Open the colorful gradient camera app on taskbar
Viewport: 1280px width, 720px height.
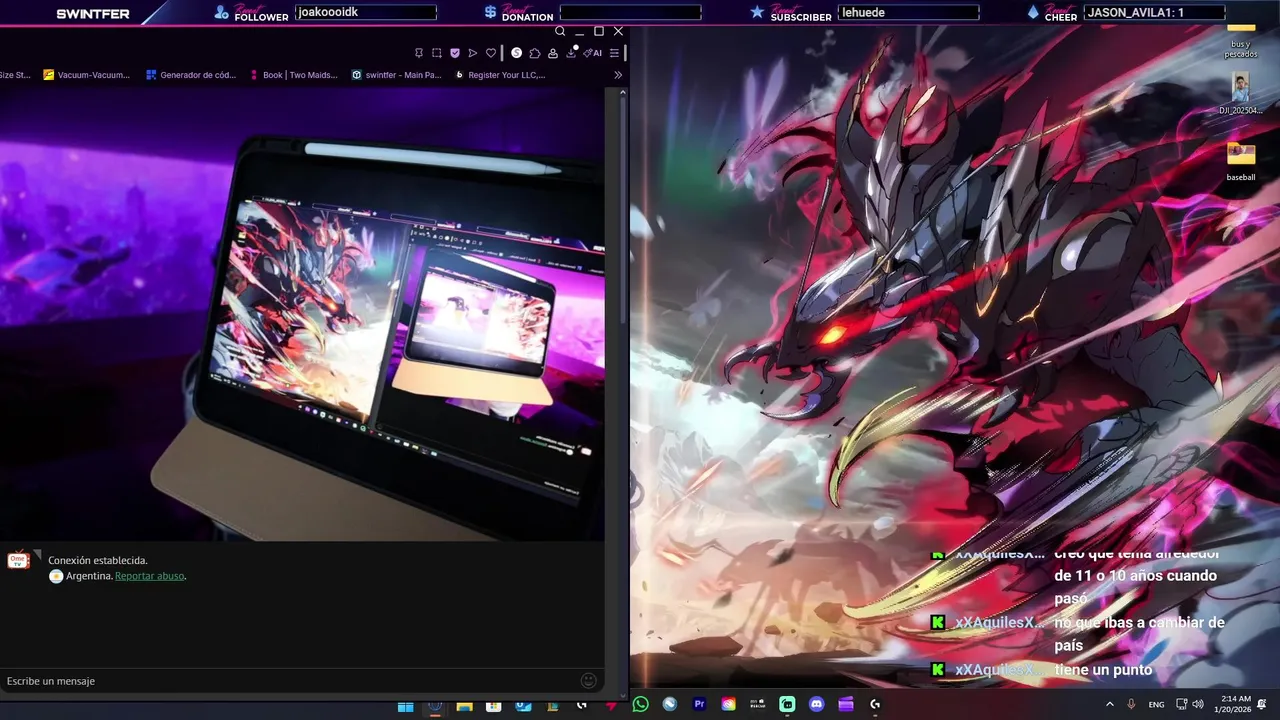point(728,704)
